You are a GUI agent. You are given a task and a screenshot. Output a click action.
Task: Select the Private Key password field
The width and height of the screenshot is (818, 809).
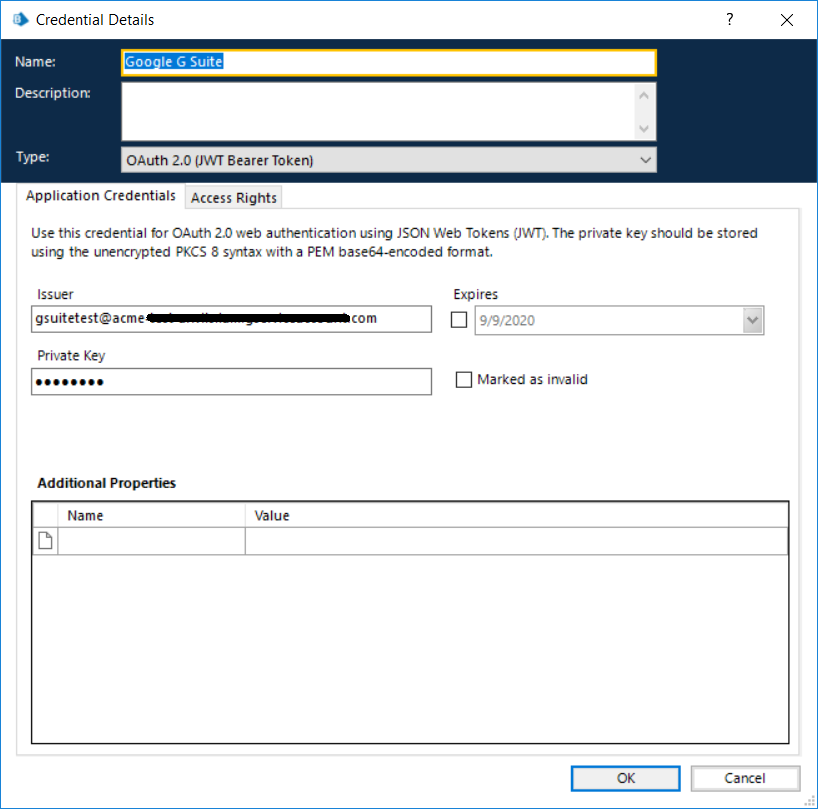(231, 382)
